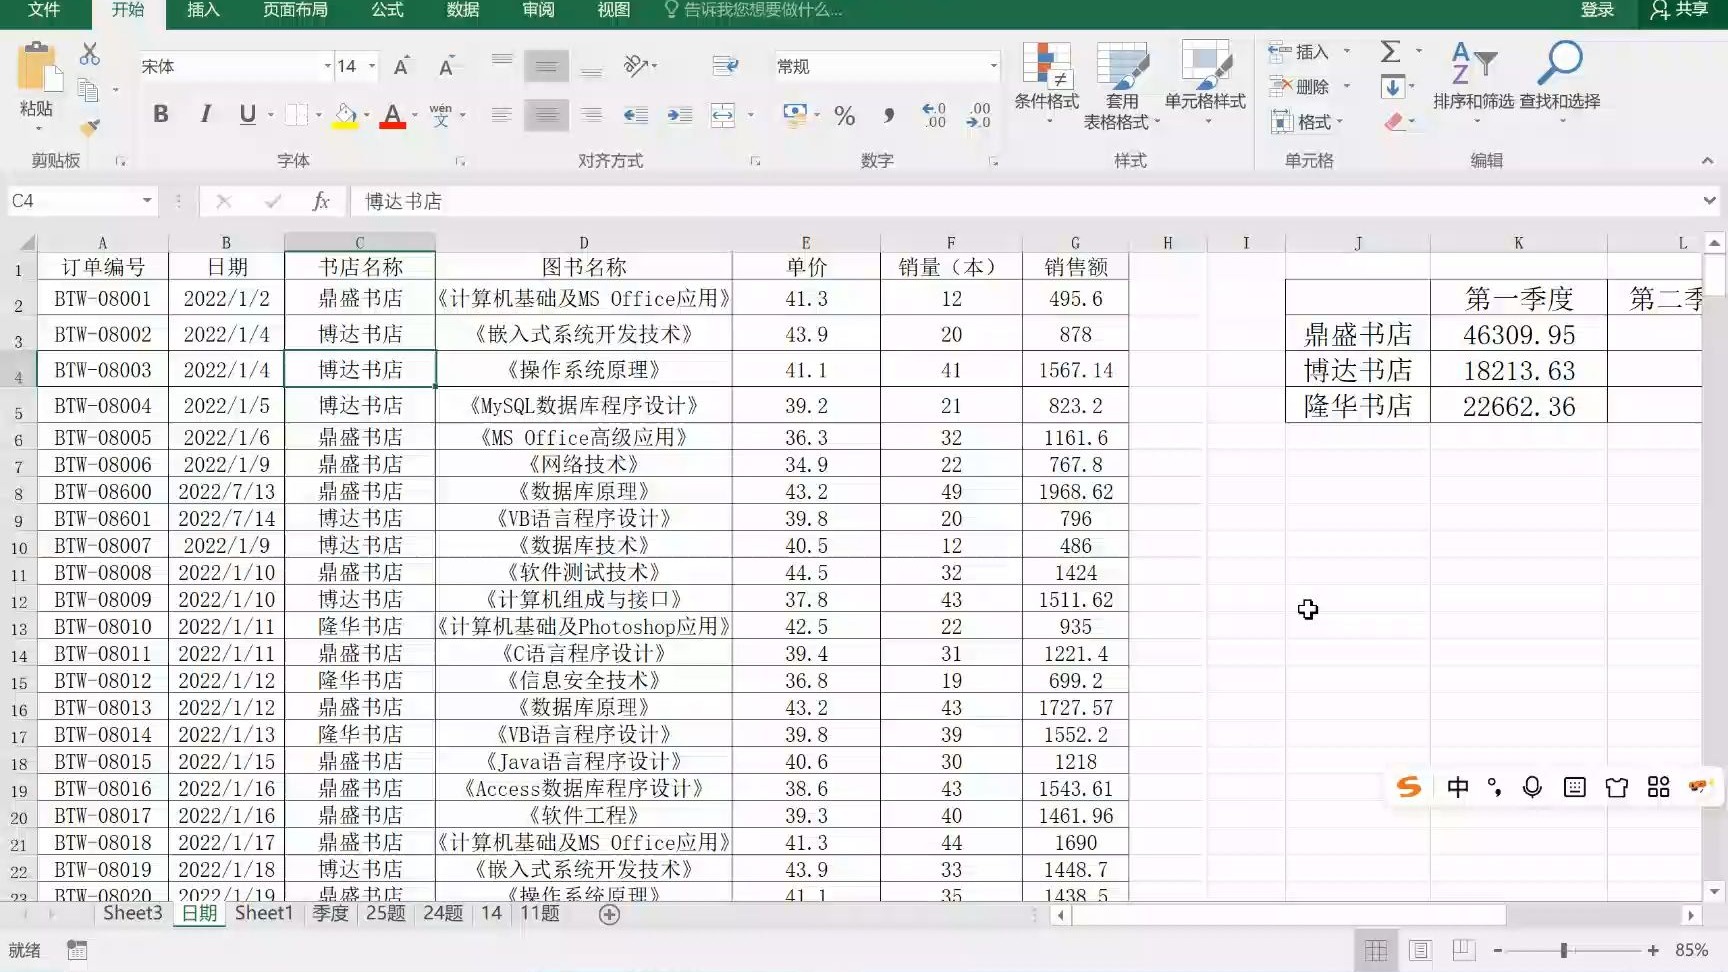Click the cell borders icon
Screen dimensions: 1728x972
[x=296, y=114]
